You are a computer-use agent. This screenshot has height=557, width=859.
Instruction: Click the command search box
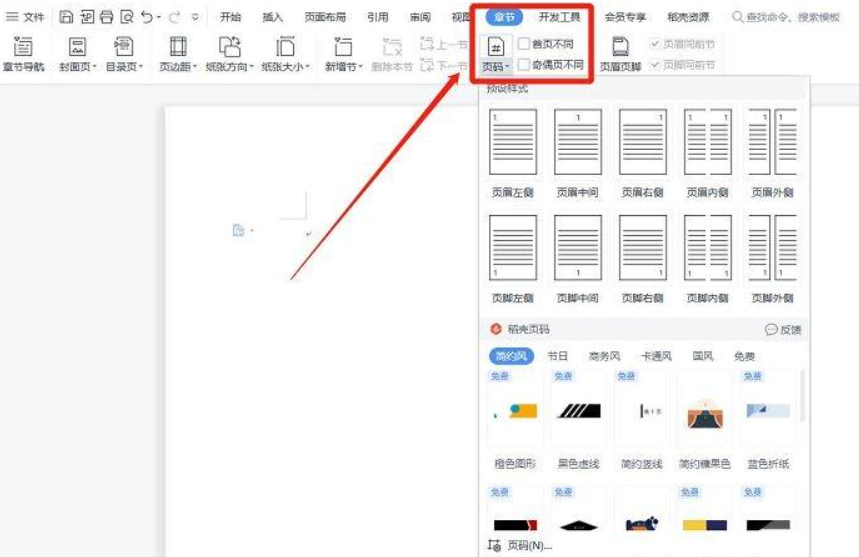pyautogui.click(x=786, y=18)
